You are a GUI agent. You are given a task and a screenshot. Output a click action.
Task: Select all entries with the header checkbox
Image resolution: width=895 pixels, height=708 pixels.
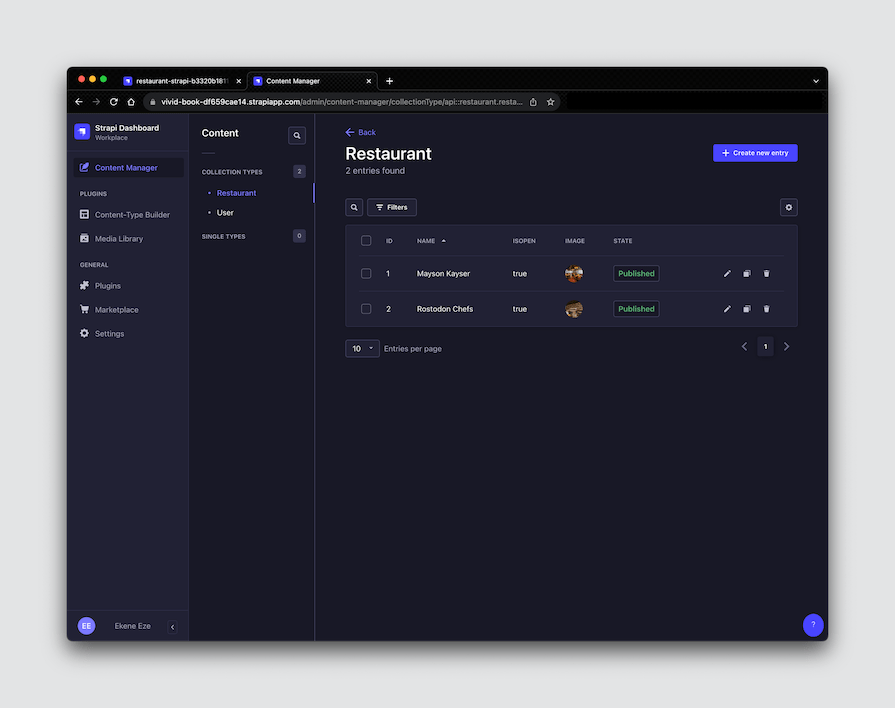pos(366,240)
